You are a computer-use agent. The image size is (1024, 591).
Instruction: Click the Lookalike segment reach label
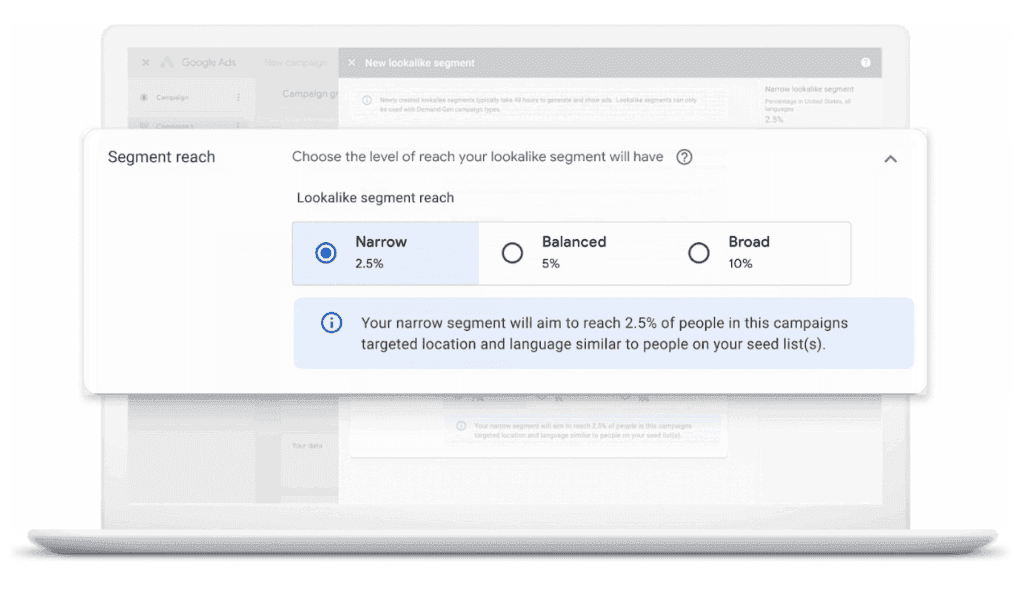375,198
